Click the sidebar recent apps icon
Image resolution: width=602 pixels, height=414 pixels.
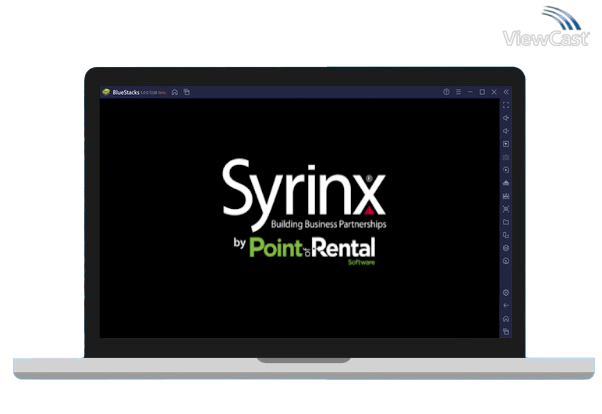[506, 331]
